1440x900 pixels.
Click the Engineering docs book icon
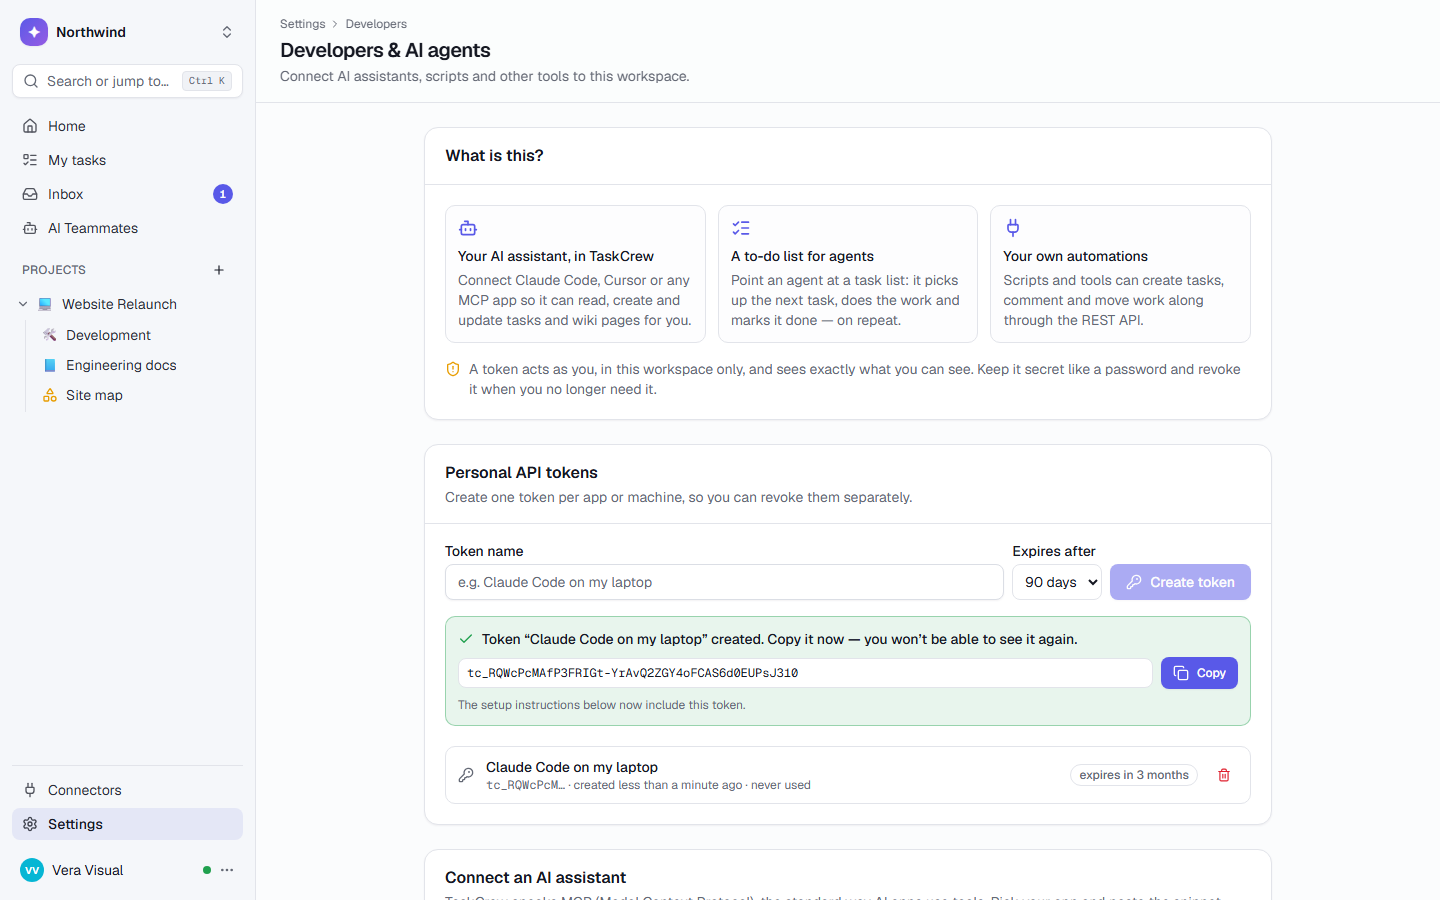pos(50,365)
